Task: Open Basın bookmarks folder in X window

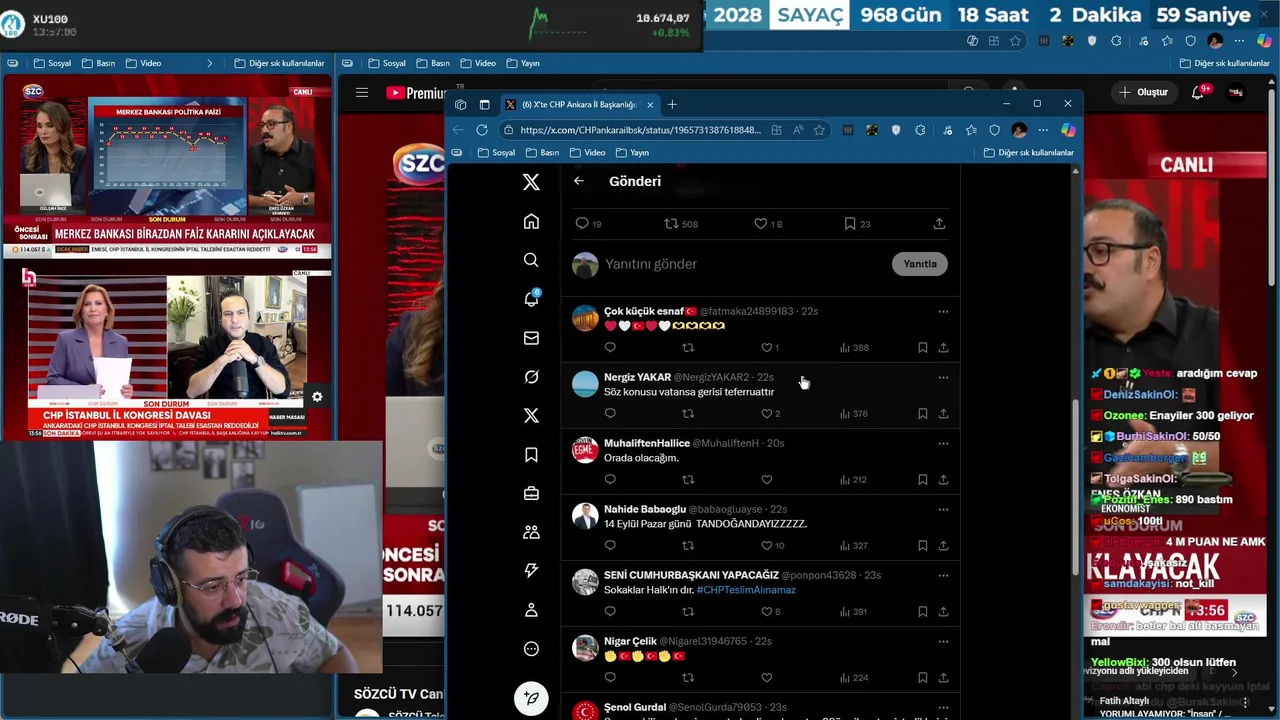Action: pyautogui.click(x=542, y=153)
